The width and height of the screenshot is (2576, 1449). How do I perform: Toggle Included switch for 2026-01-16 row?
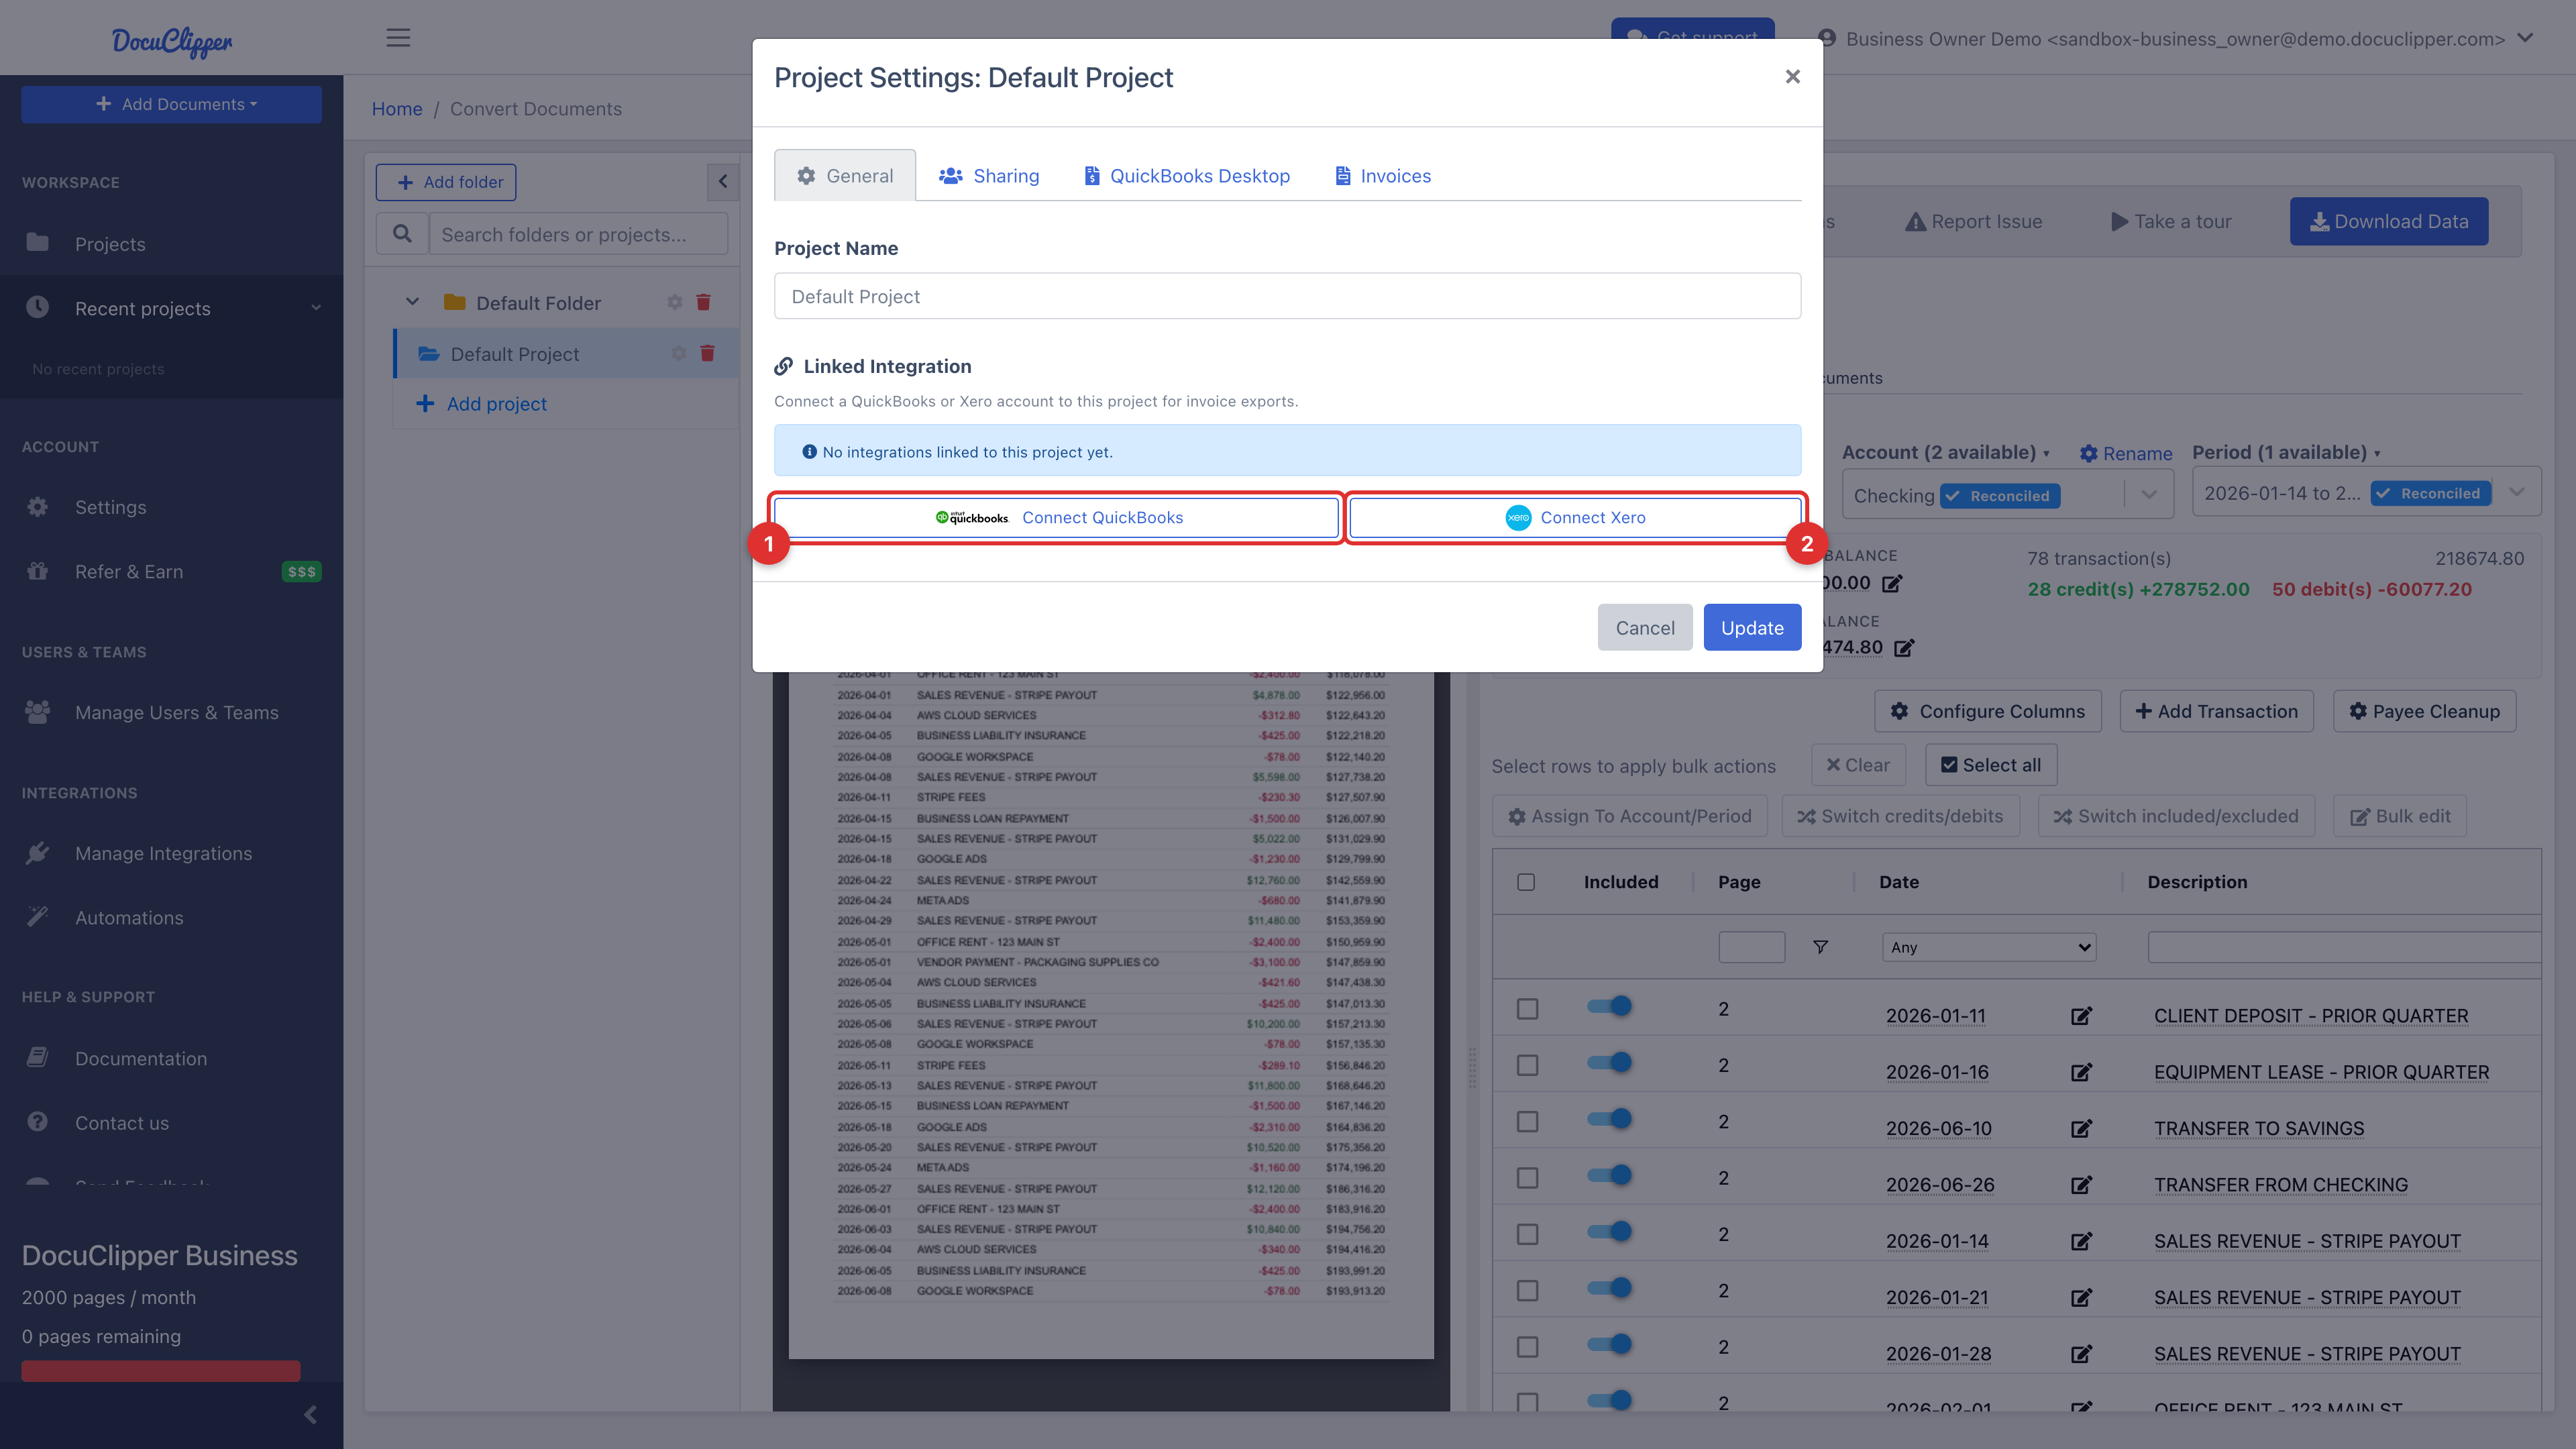1609,1062
